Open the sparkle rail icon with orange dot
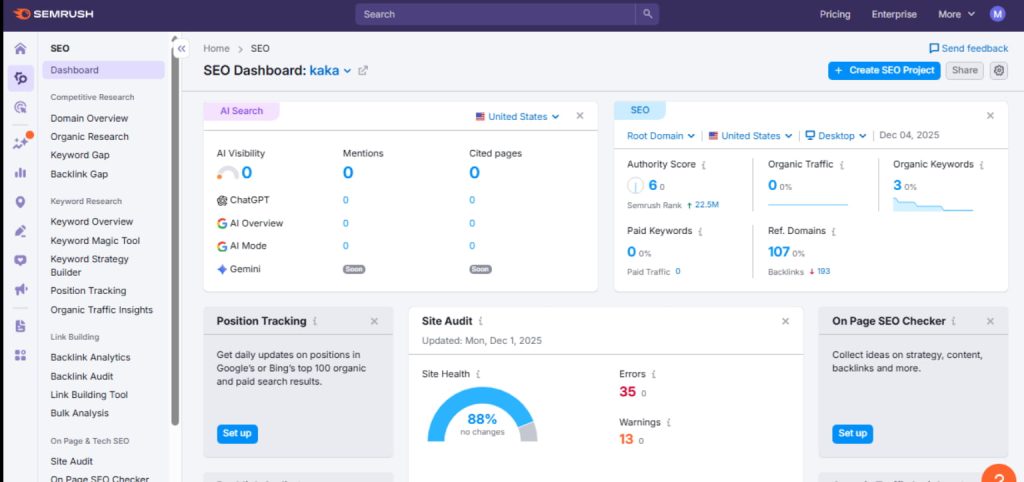This screenshot has height=482, width=1024. pyautogui.click(x=21, y=143)
